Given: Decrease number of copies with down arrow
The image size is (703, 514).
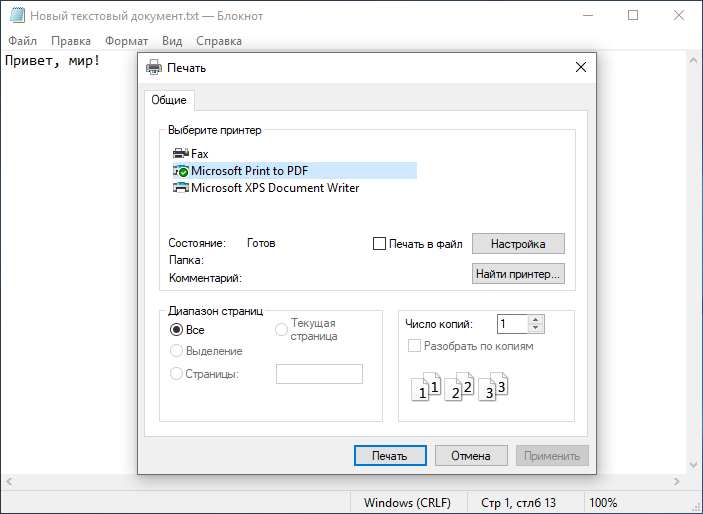Looking at the screenshot, I should pyautogui.click(x=536, y=328).
